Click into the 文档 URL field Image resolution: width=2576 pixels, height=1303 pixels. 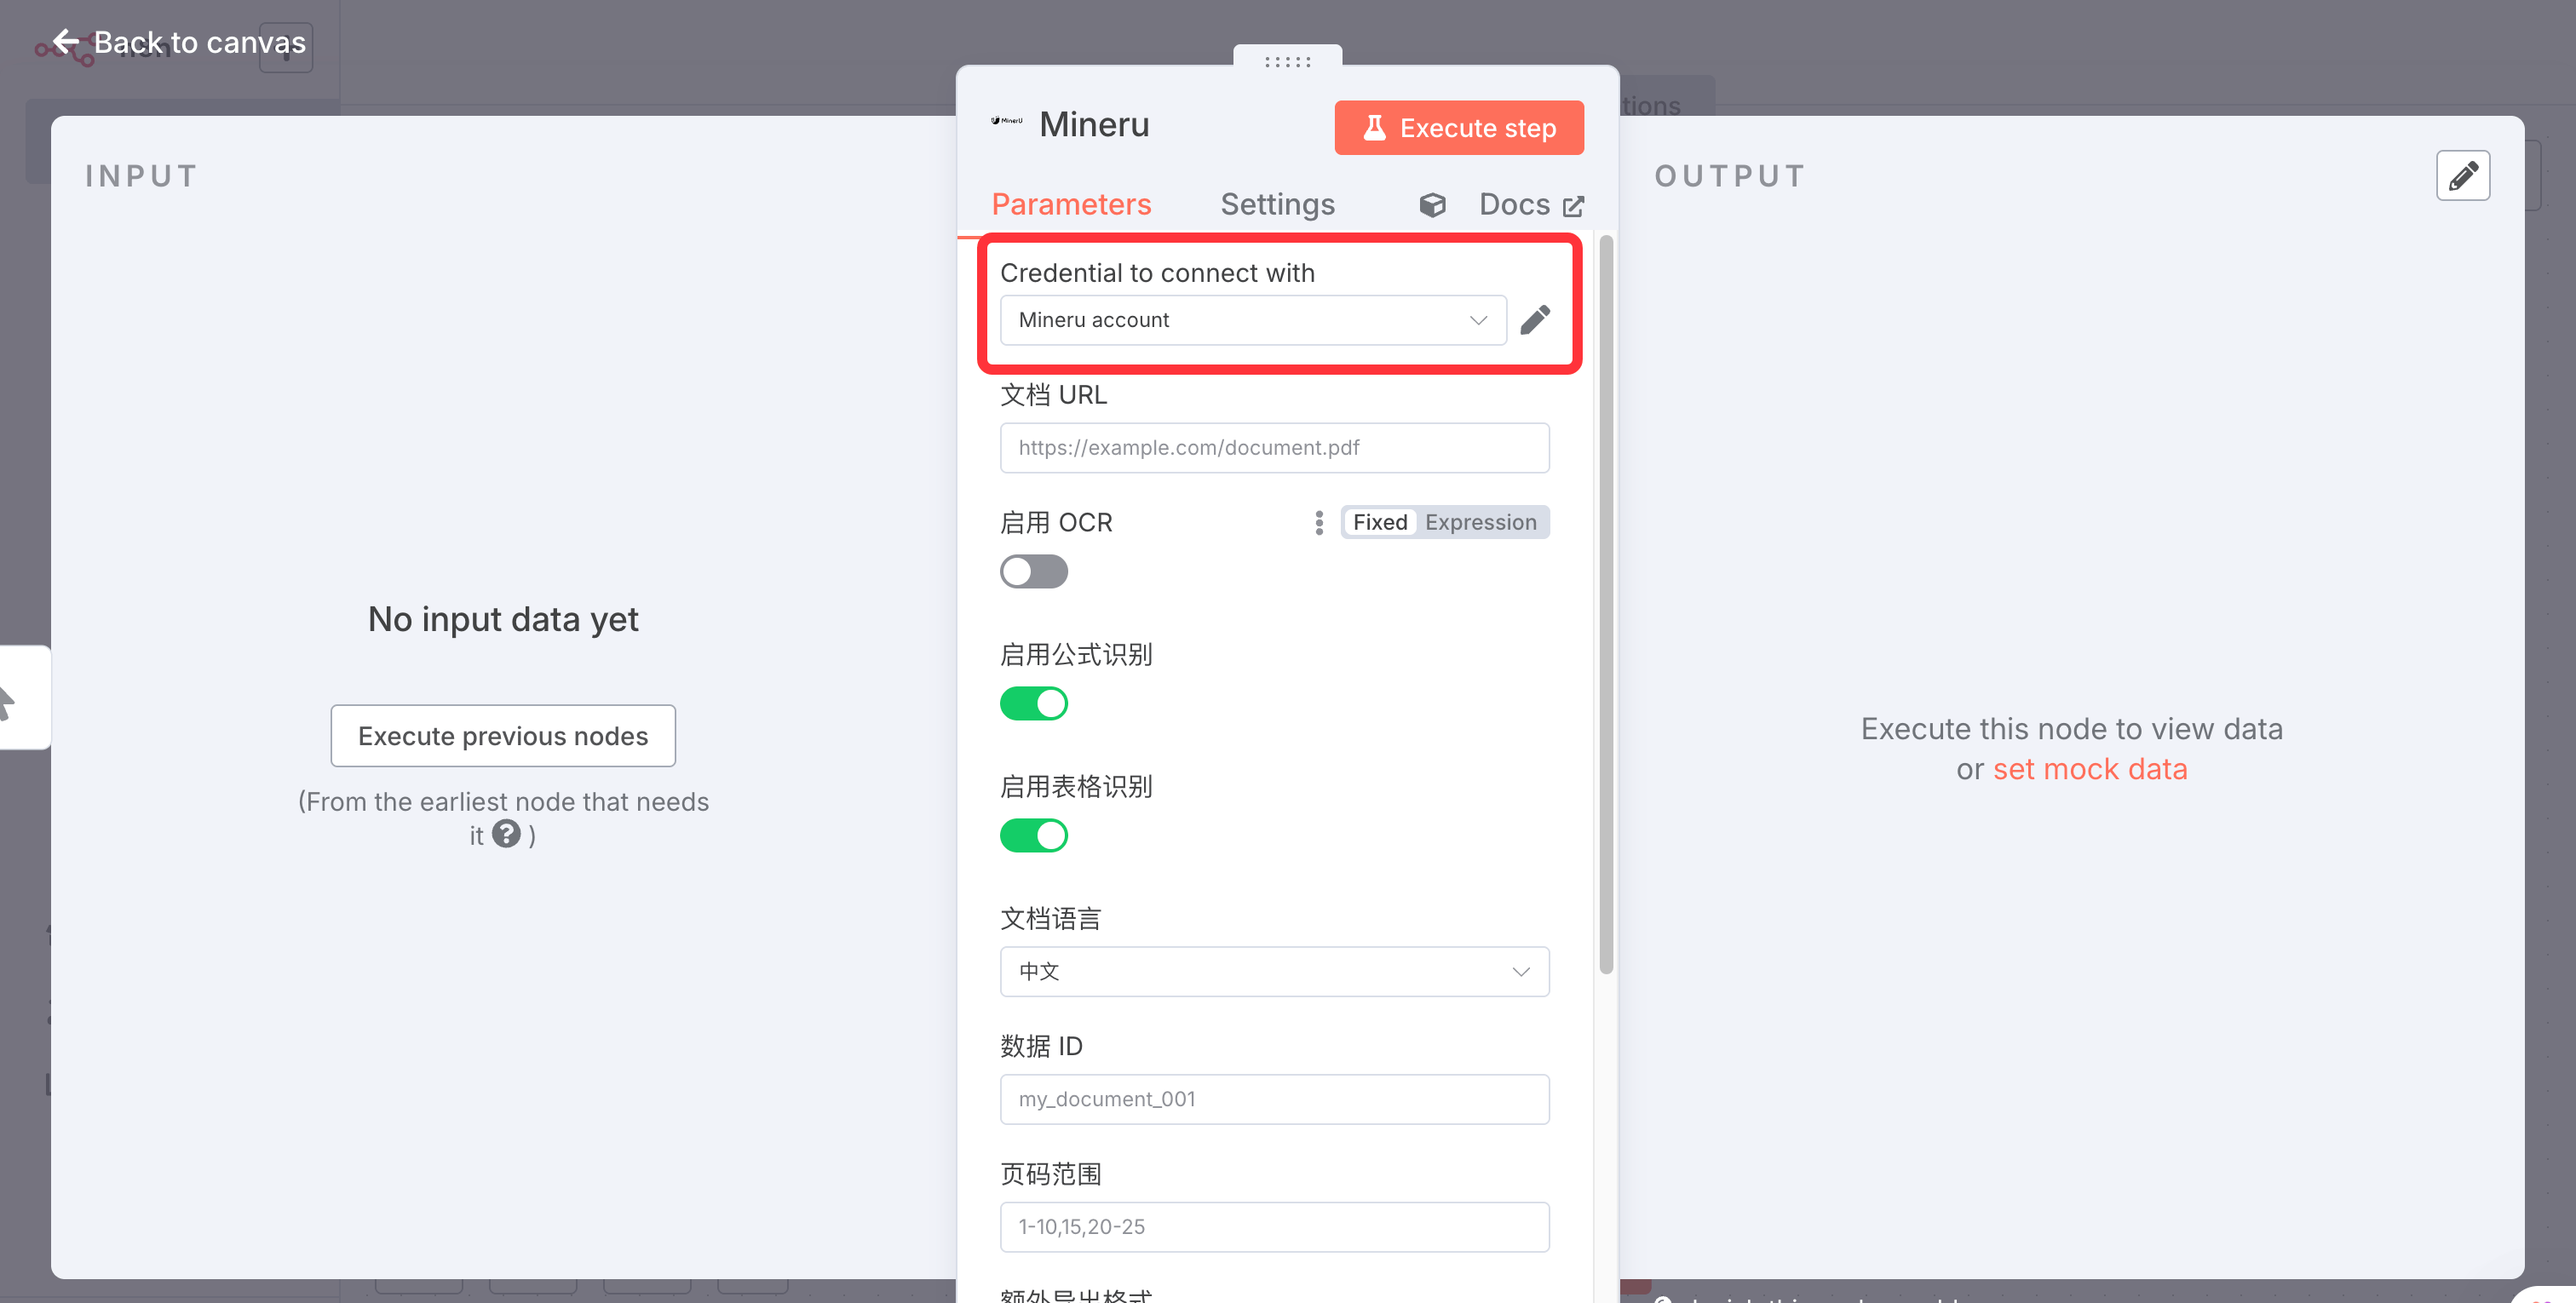click(x=1274, y=448)
